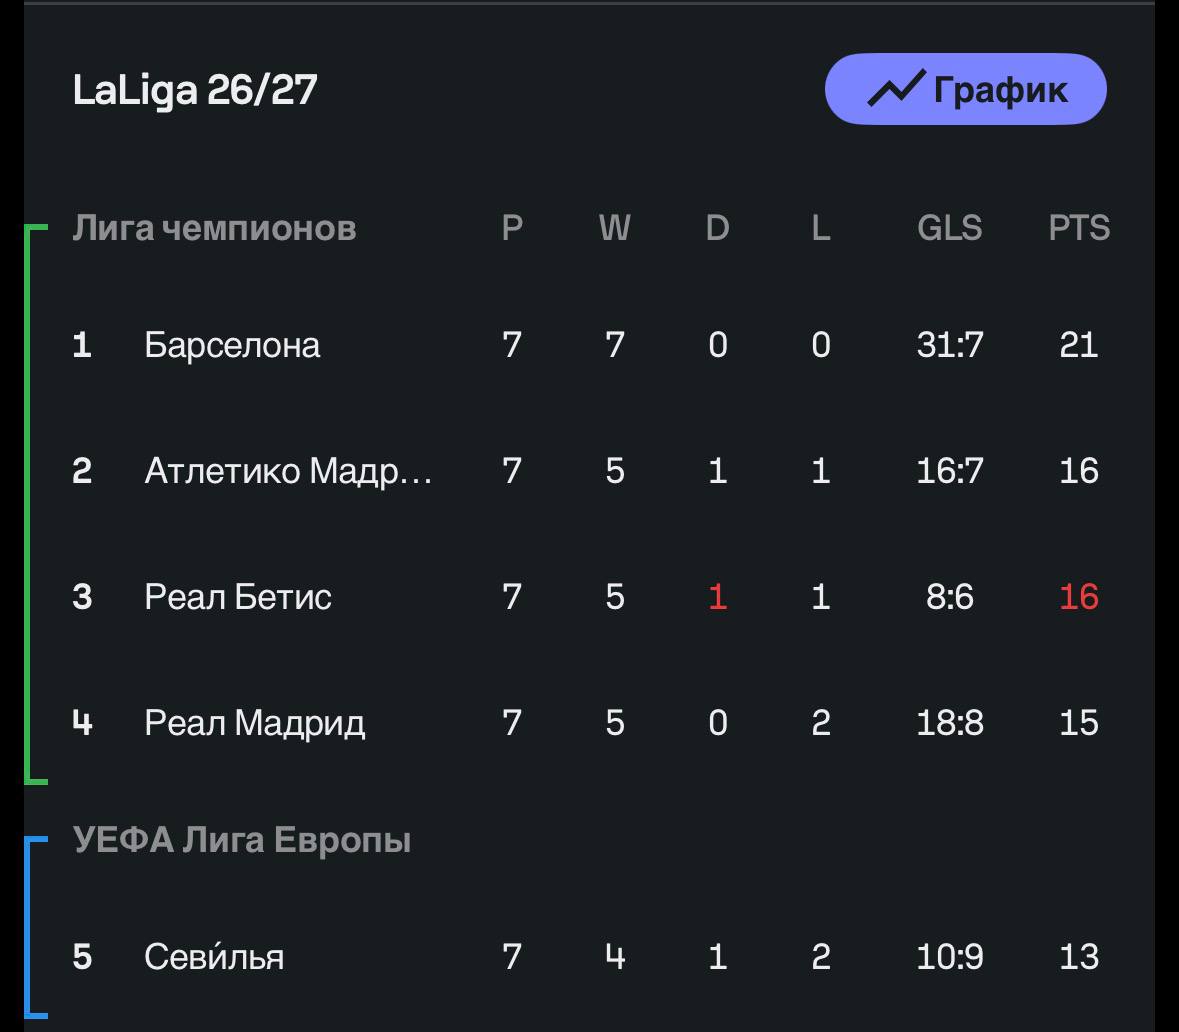Click the W wins column header
This screenshot has width=1179, height=1032.
click(614, 227)
